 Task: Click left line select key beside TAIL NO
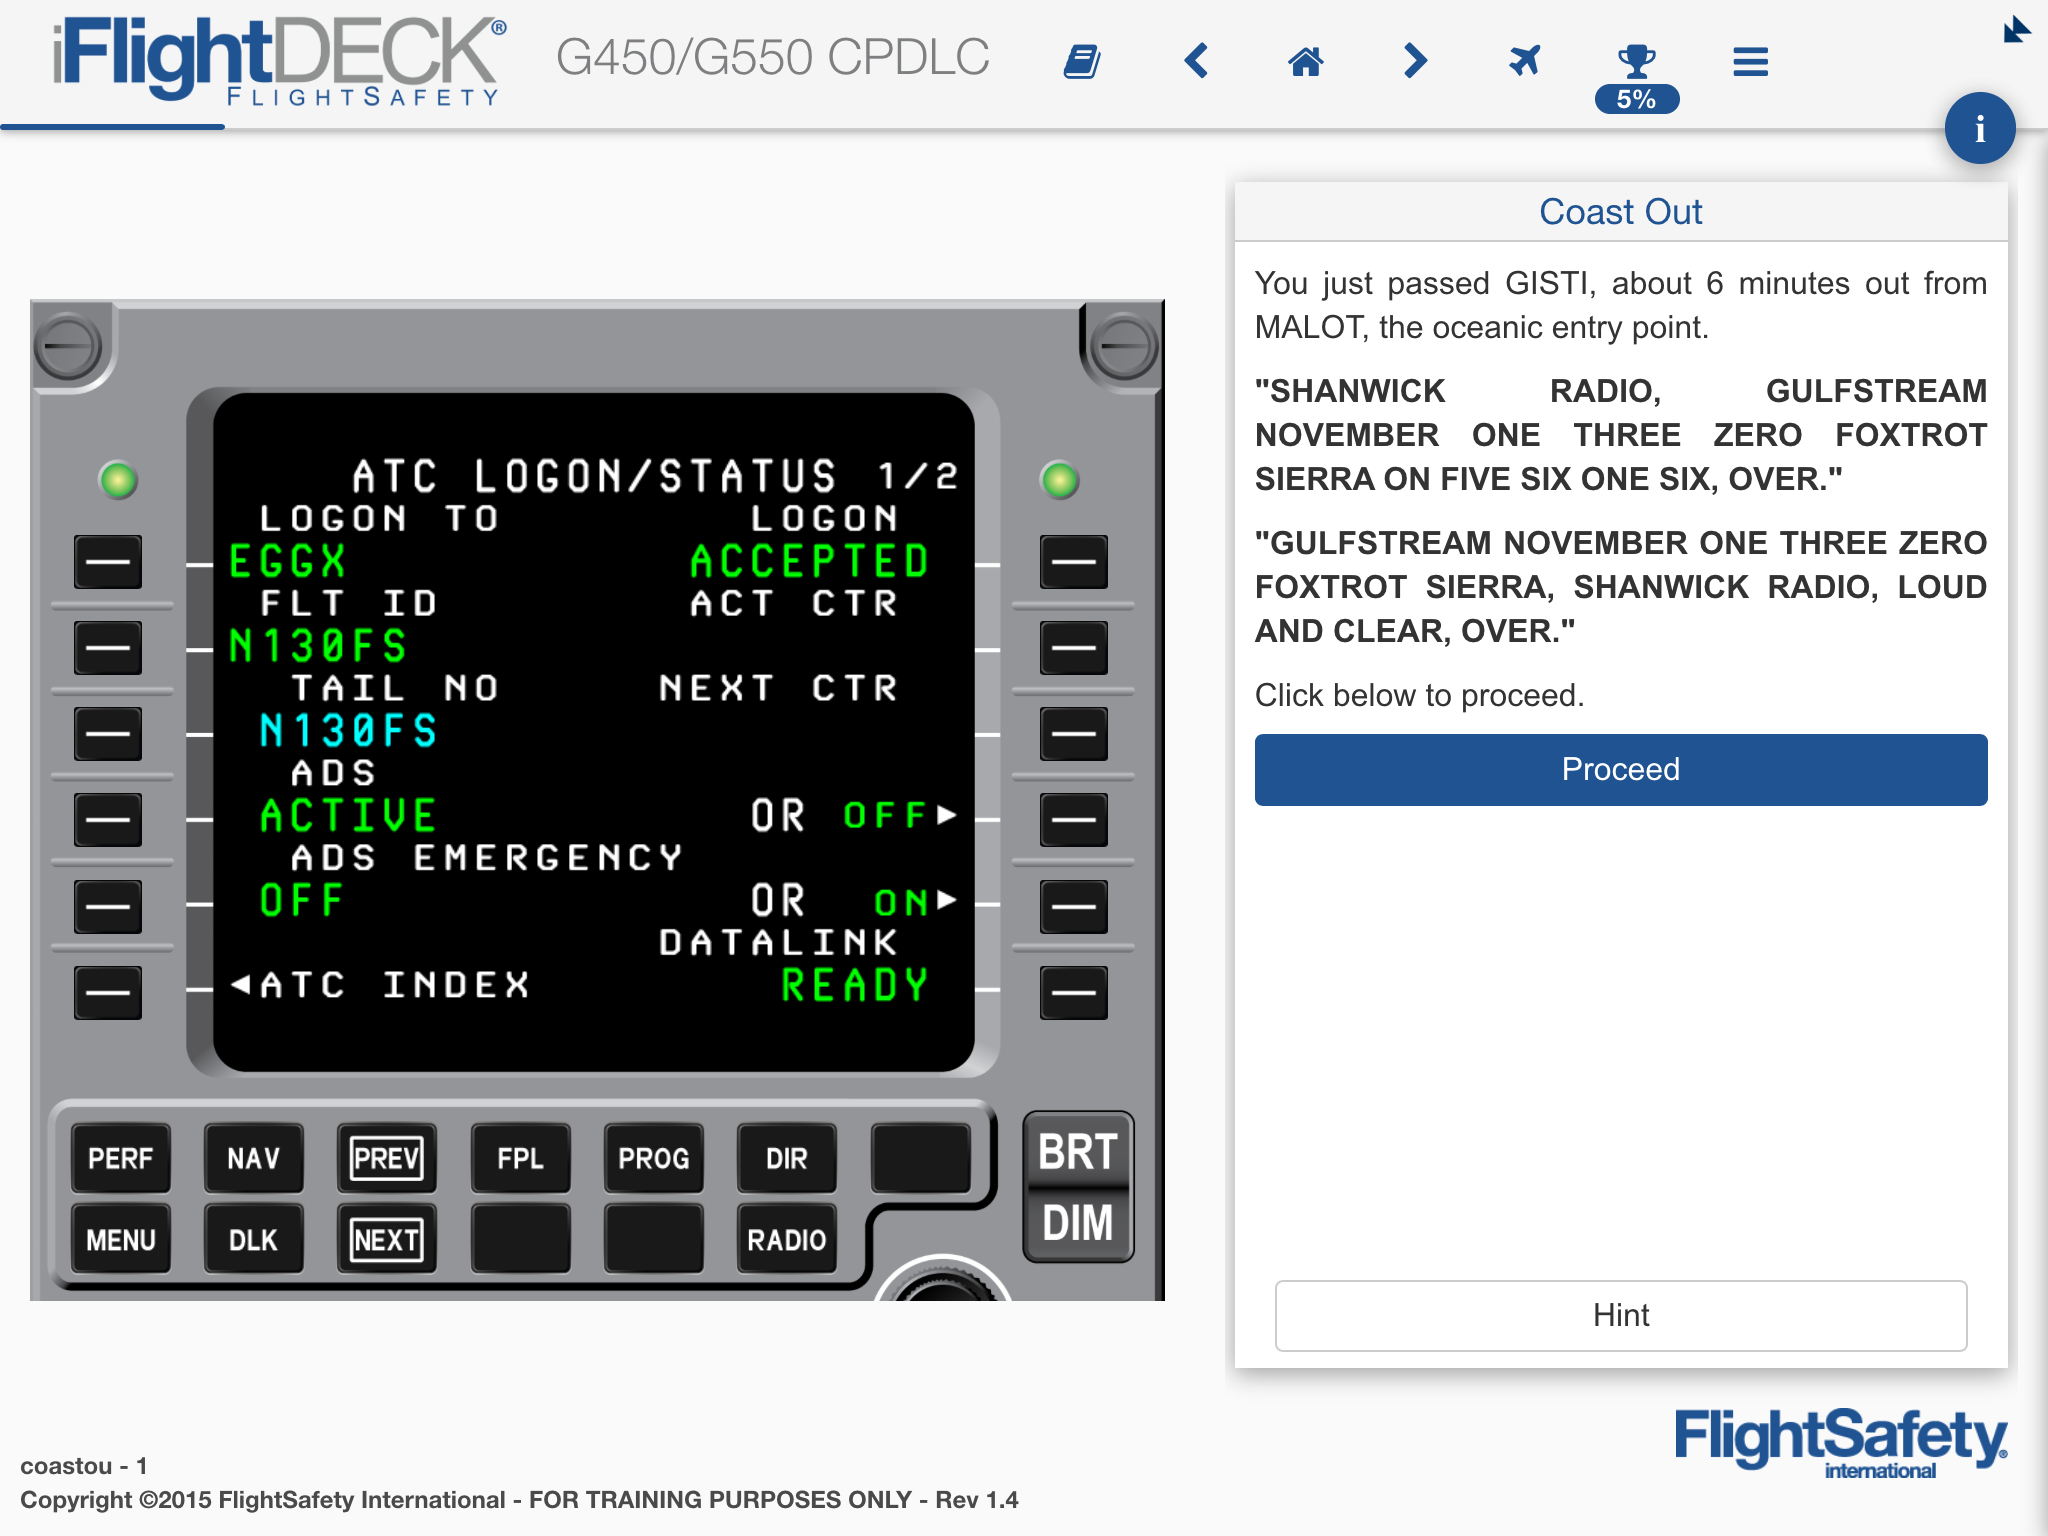(x=108, y=734)
